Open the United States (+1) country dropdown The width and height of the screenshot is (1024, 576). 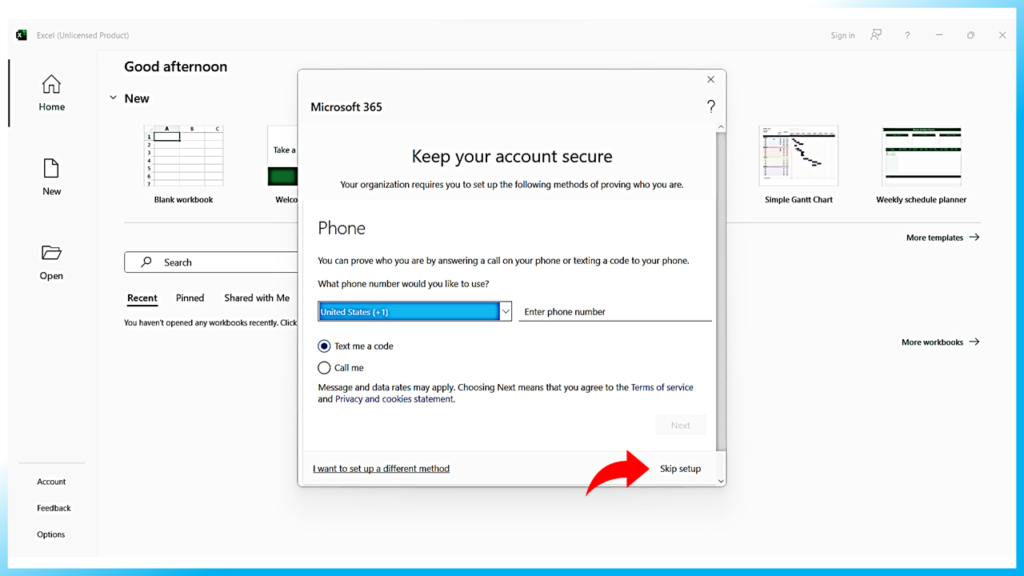[x=415, y=312]
